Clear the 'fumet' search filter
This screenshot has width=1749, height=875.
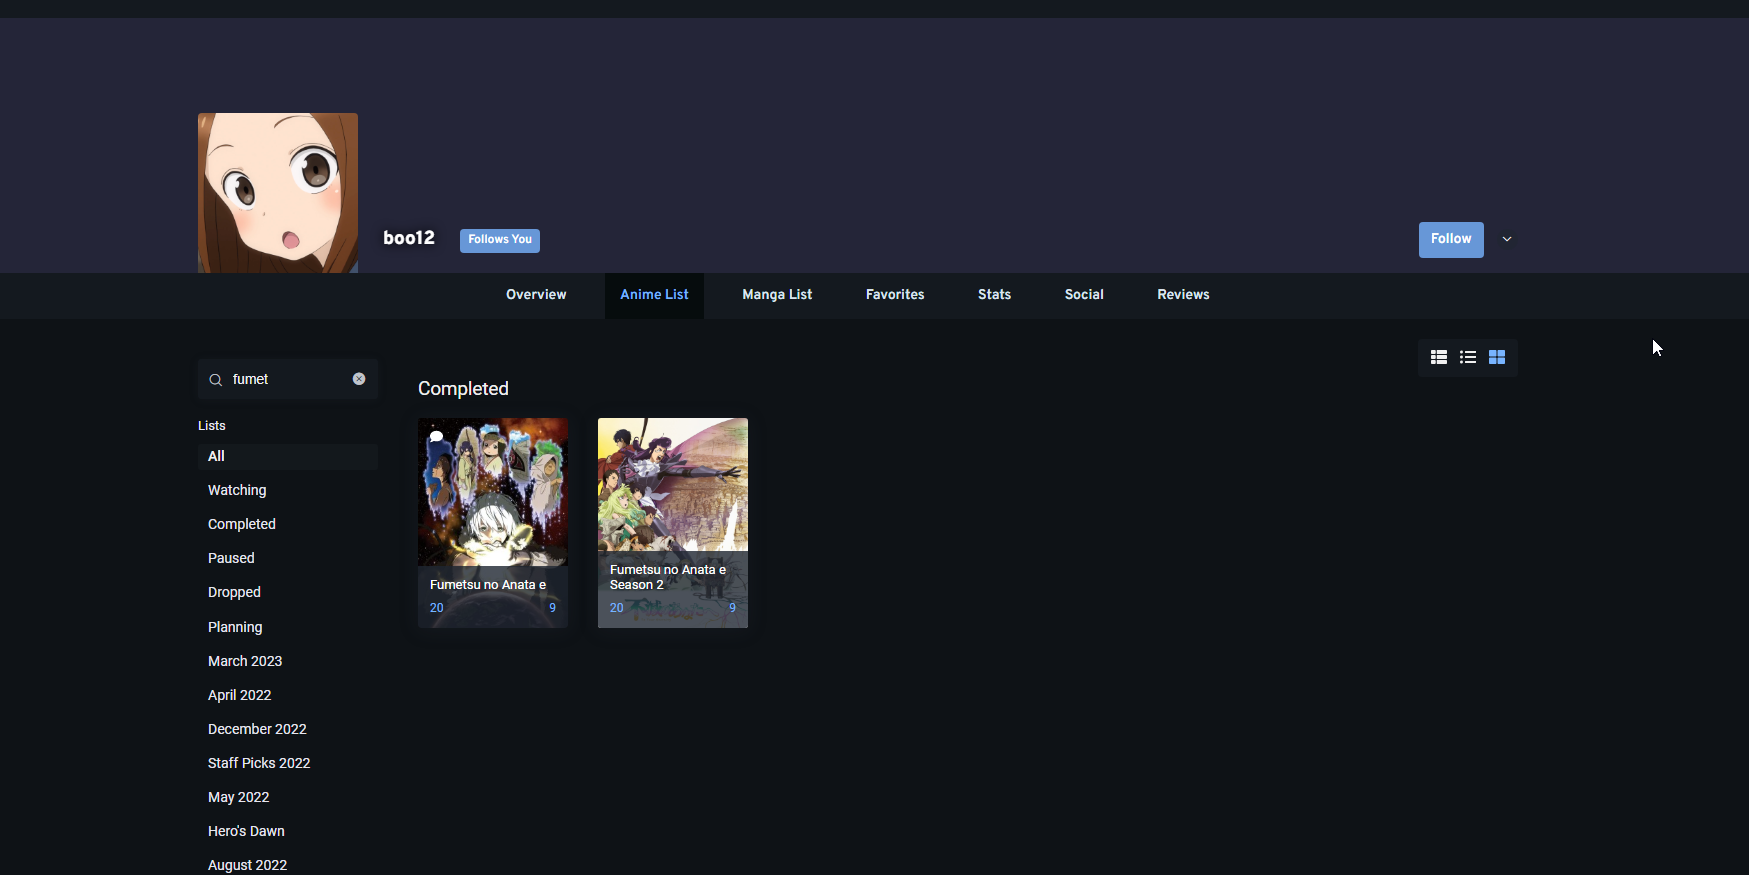(x=359, y=379)
